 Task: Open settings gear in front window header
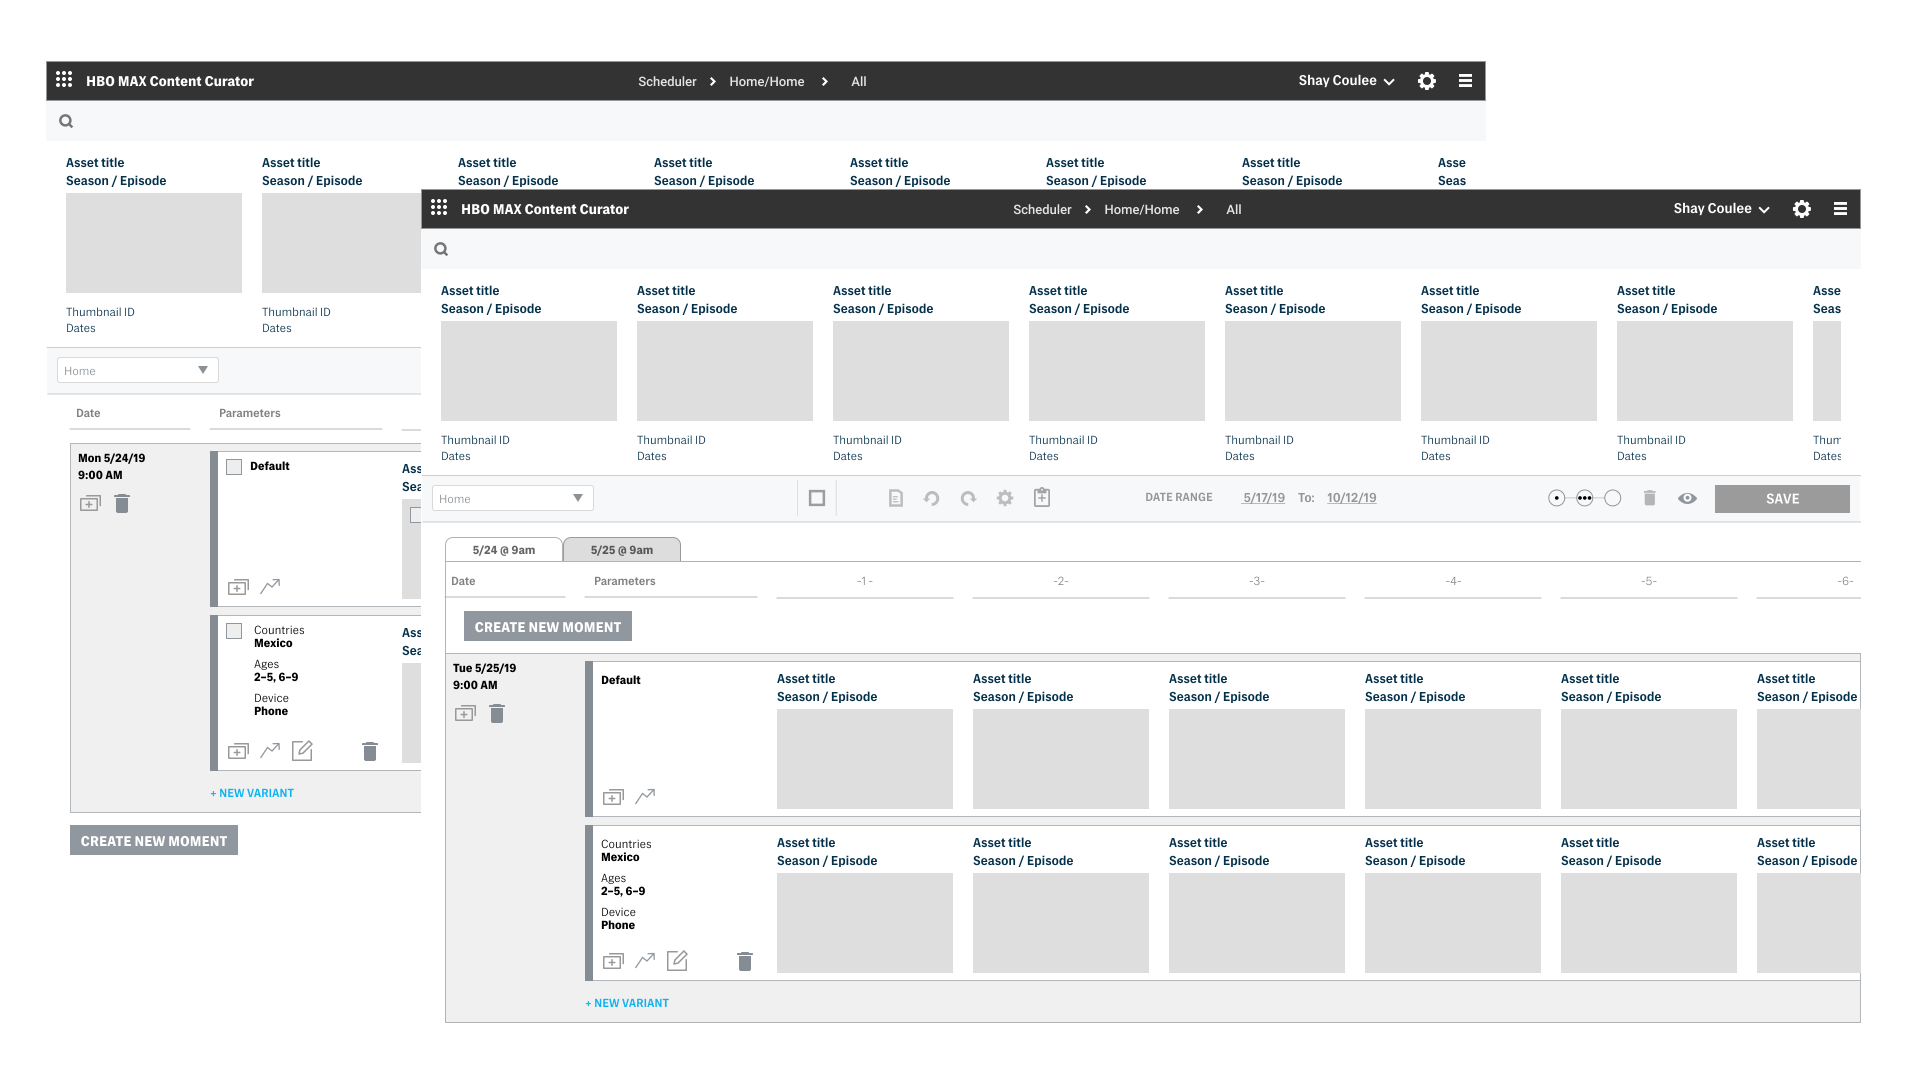tap(1802, 209)
